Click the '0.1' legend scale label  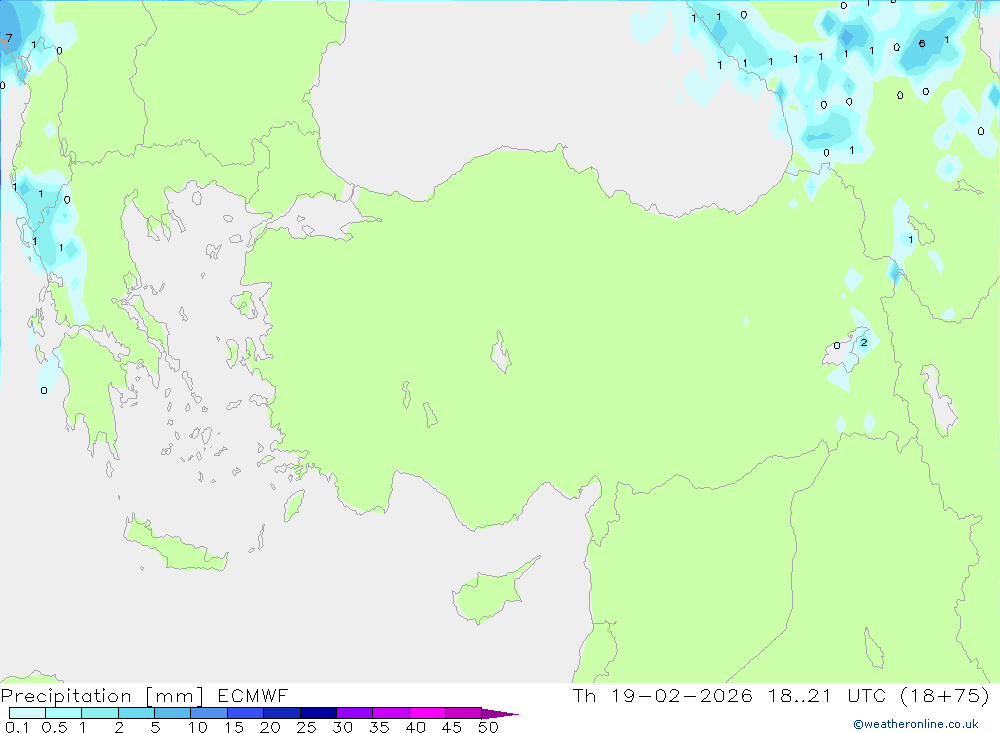pyautogui.click(x=17, y=727)
